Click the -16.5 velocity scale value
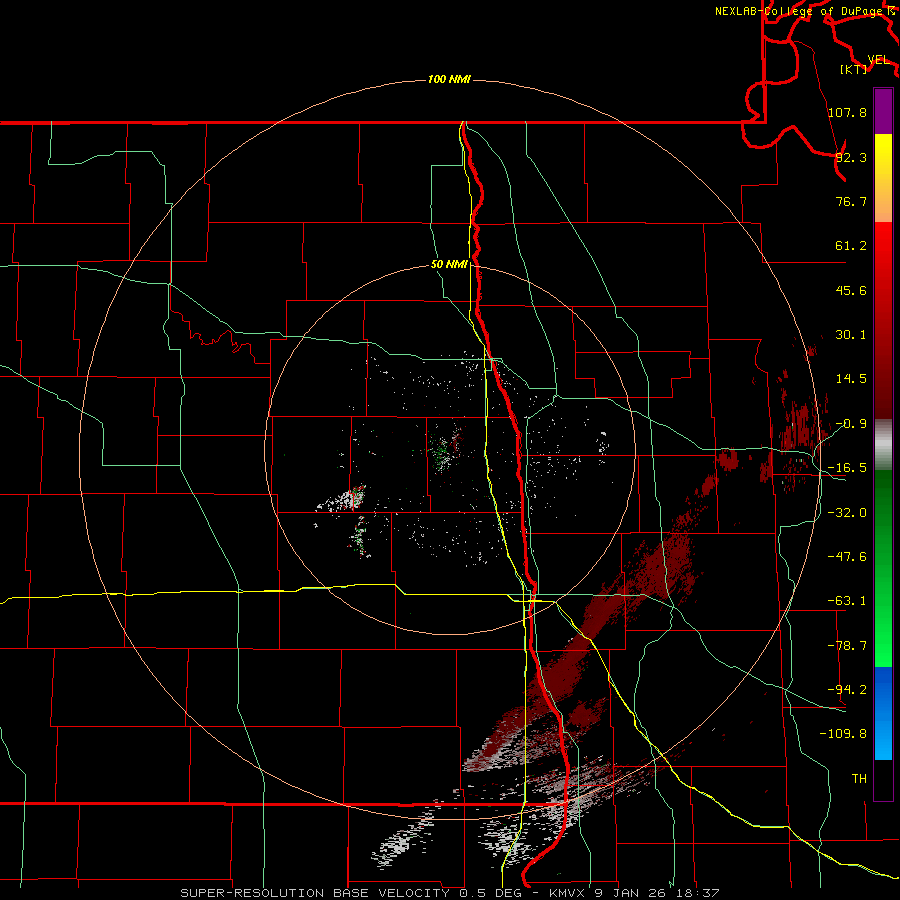The height and width of the screenshot is (900, 900). pos(847,467)
